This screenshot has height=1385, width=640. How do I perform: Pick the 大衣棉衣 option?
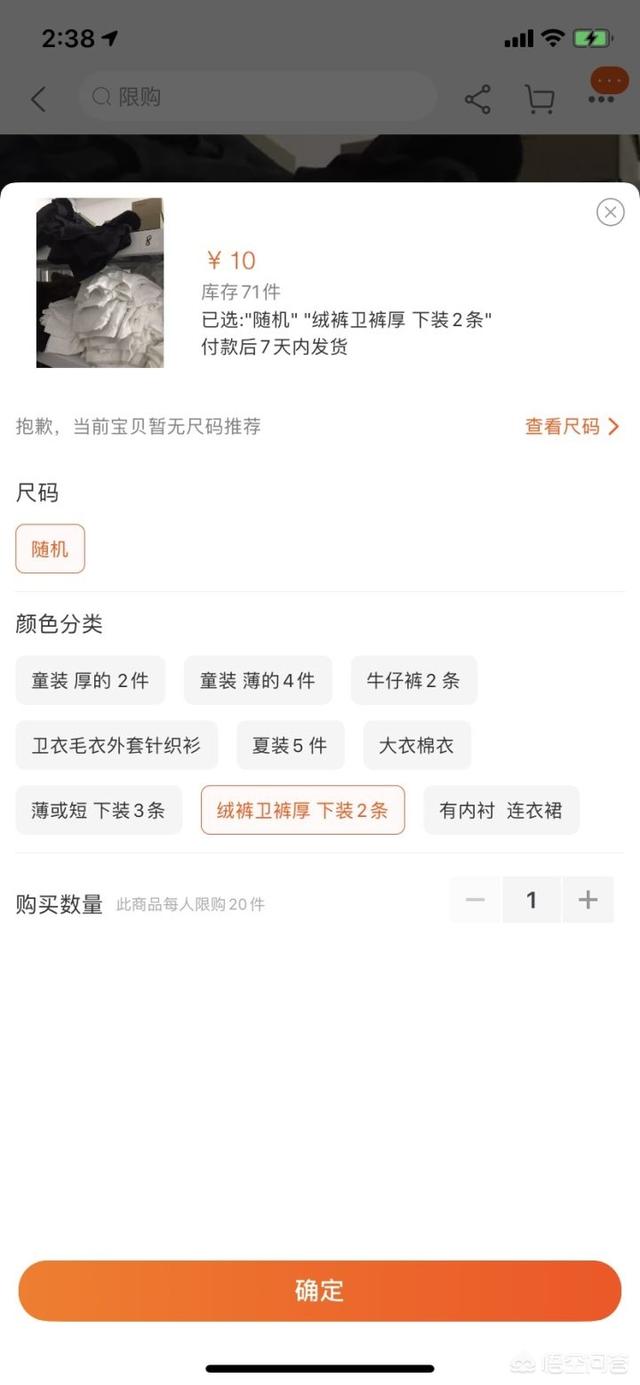tap(417, 745)
